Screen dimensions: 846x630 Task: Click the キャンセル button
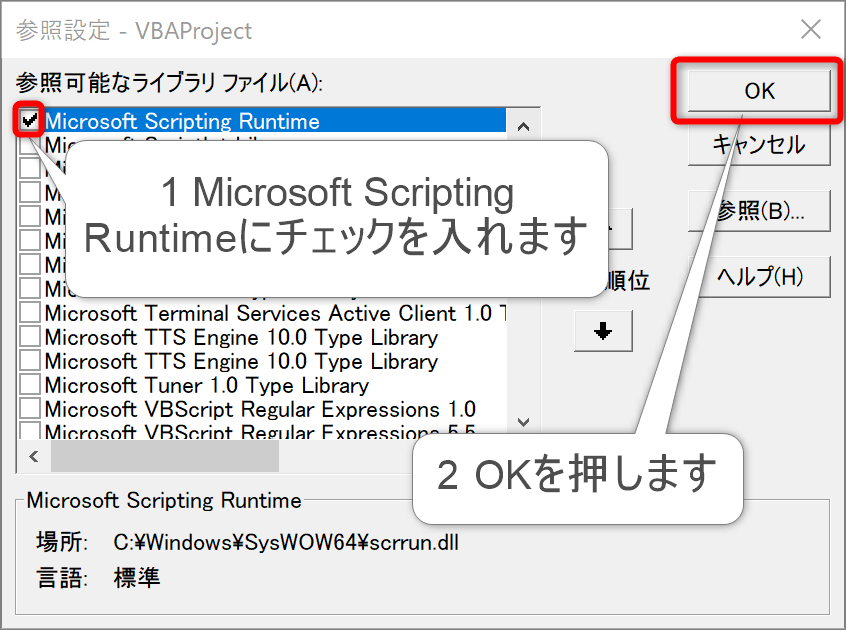(x=758, y=145)
